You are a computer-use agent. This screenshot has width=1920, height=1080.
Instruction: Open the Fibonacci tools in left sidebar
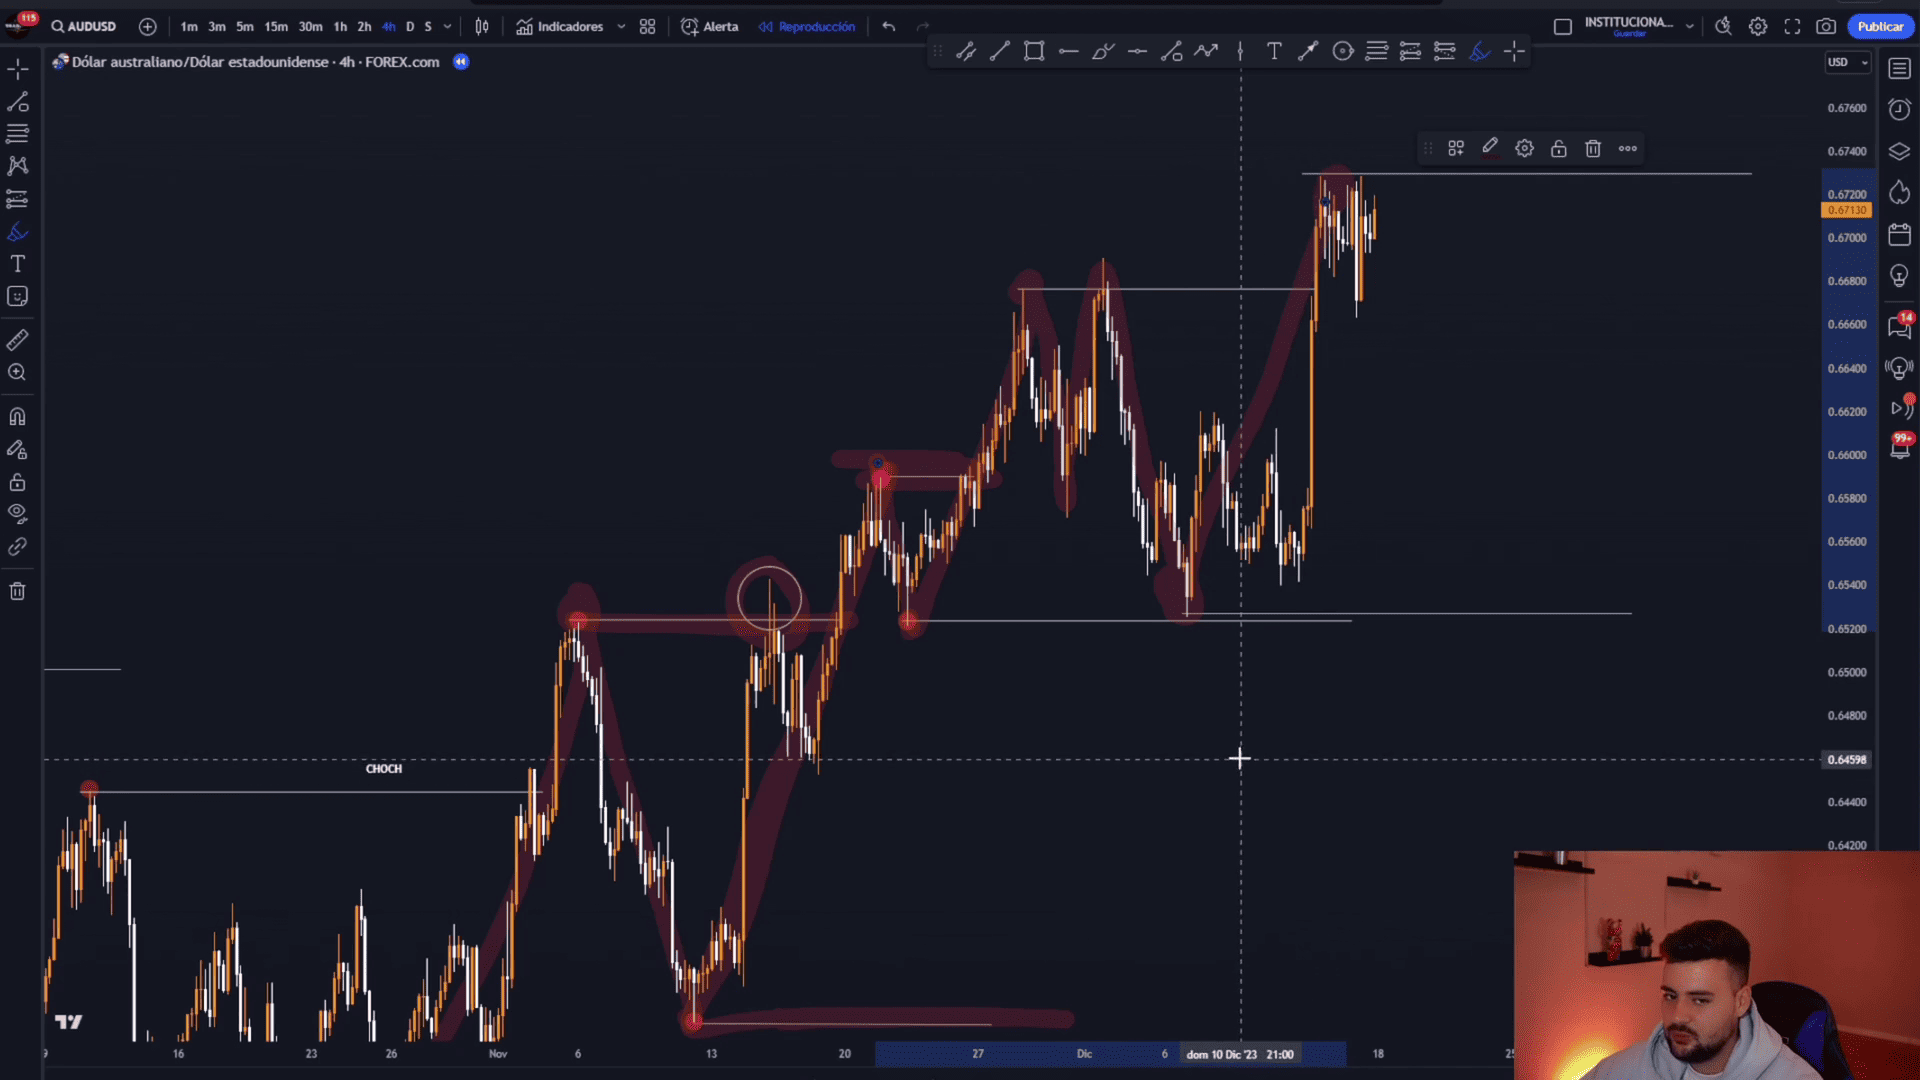click(x=17, y=134)
